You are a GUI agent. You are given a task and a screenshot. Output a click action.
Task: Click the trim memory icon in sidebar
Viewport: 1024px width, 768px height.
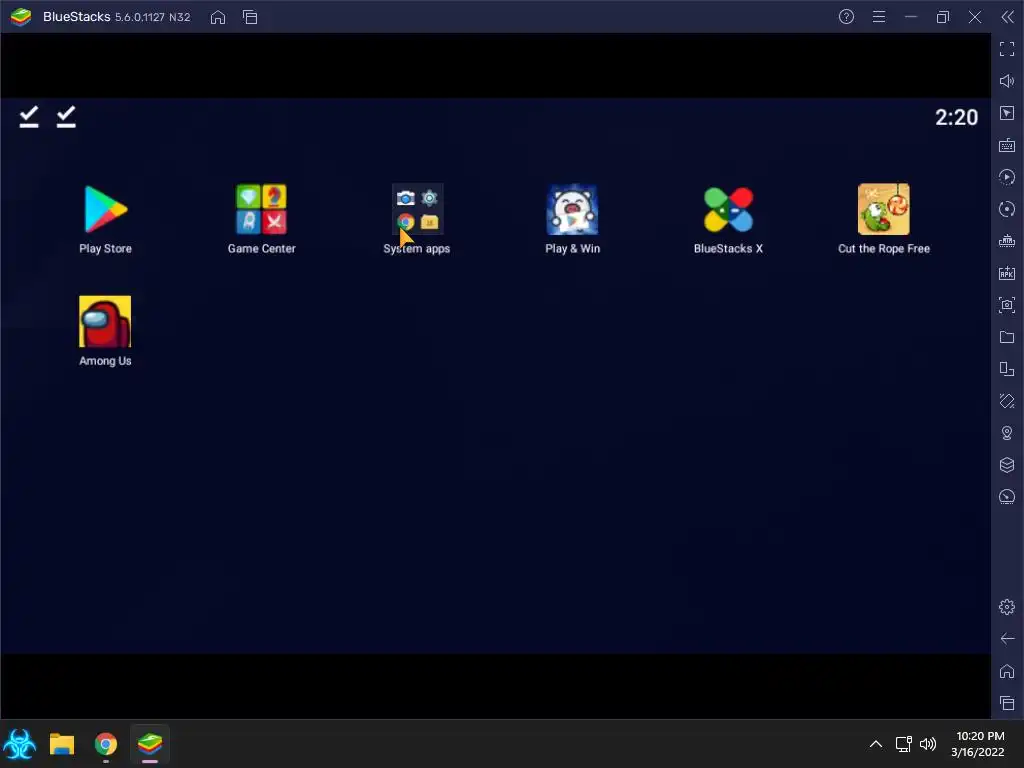[x=1007, y=241]
